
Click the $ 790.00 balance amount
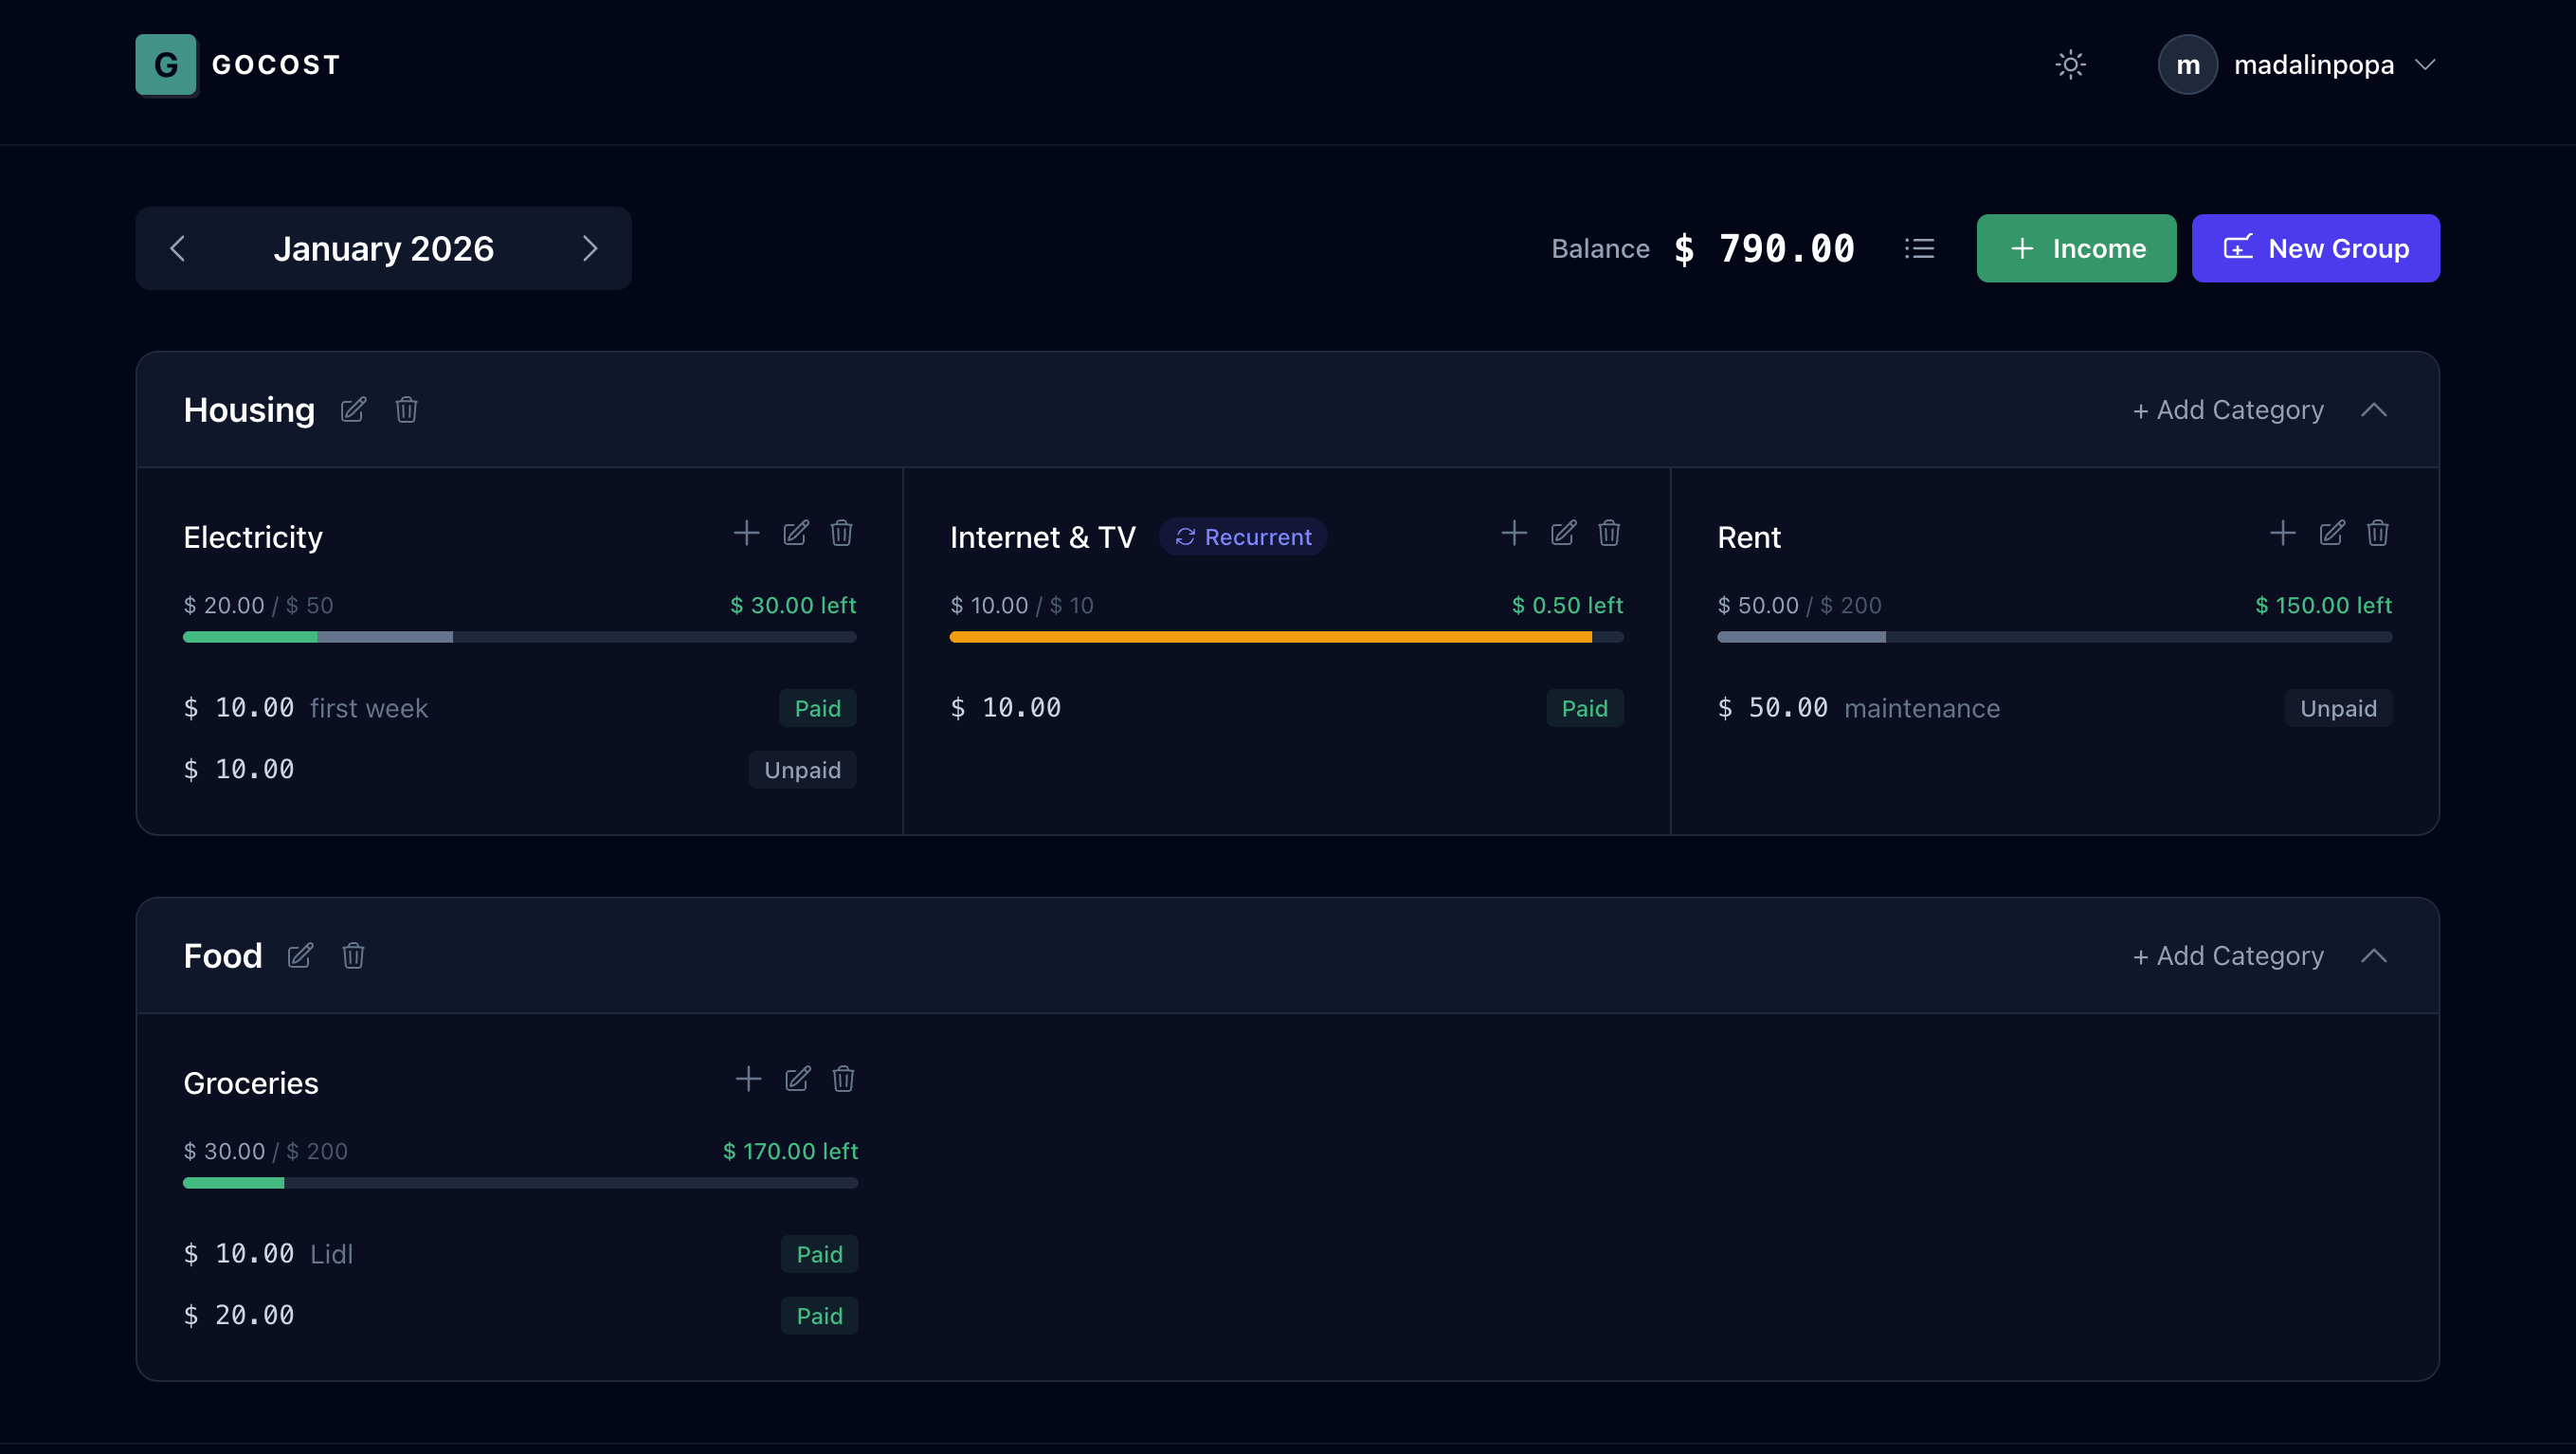tap(1765, 248)
